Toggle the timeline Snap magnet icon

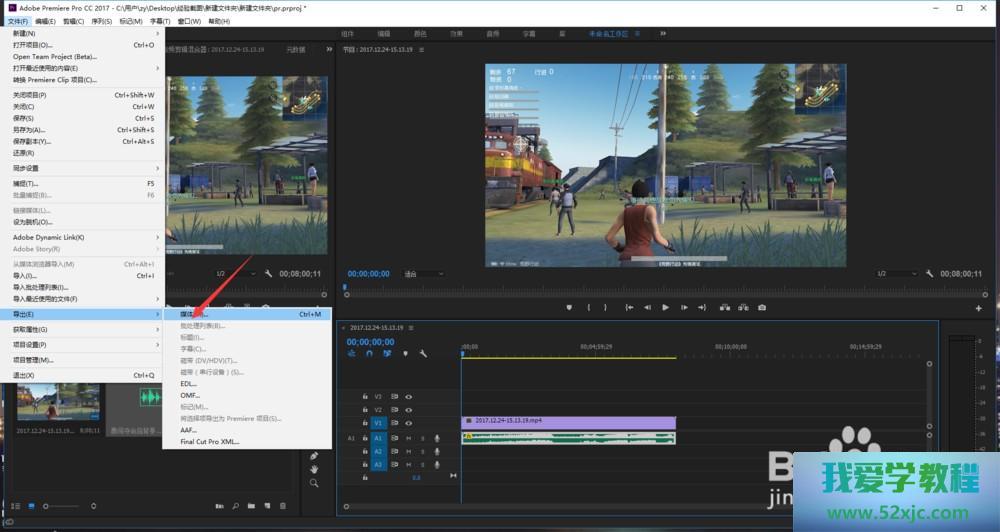[x=369, y=353]
